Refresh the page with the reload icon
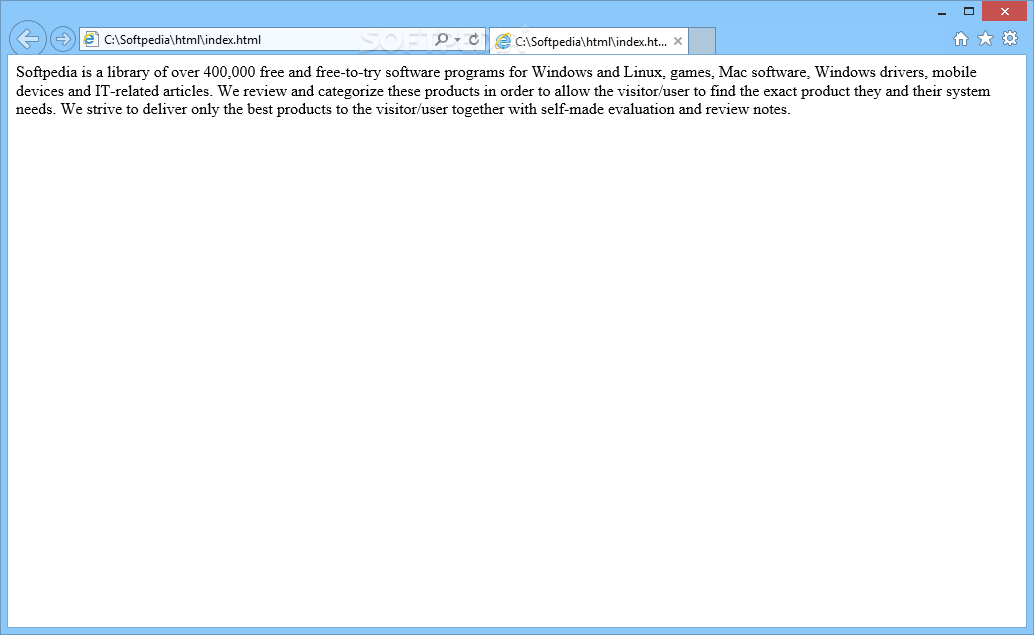1034x635 pixels. pyautogui.click(x=473, y=40)
